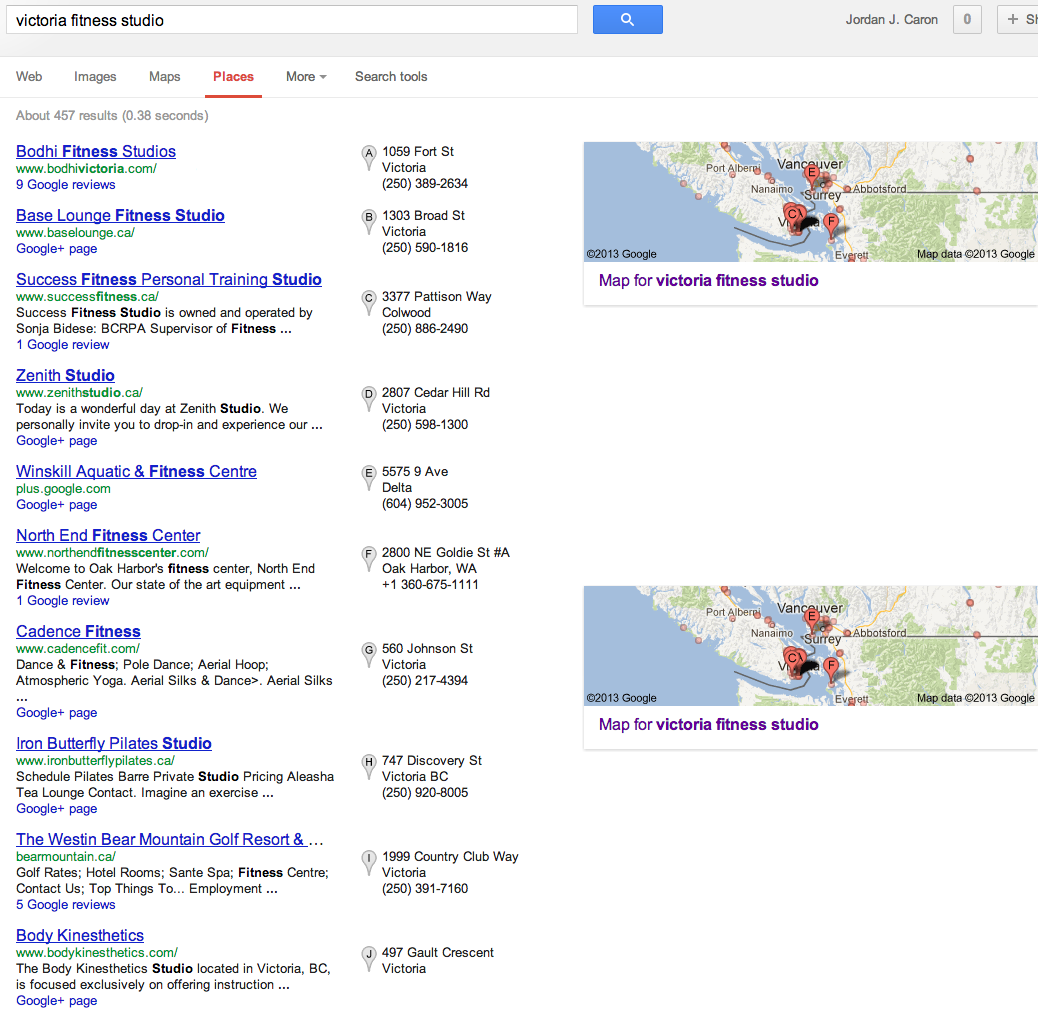This screenshot has width=1038, height=1026.
Task: Click www.northendfitnesscenter.com/ URL text
Action: click(113, 553)
